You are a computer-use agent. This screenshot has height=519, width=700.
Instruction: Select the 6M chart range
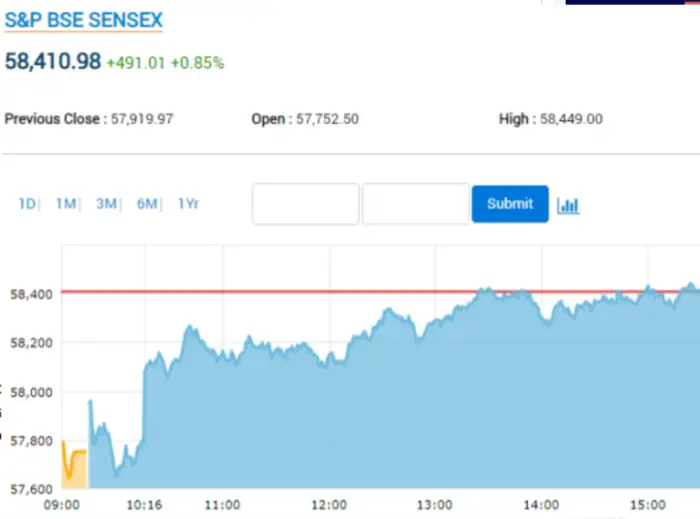point(147,204)
